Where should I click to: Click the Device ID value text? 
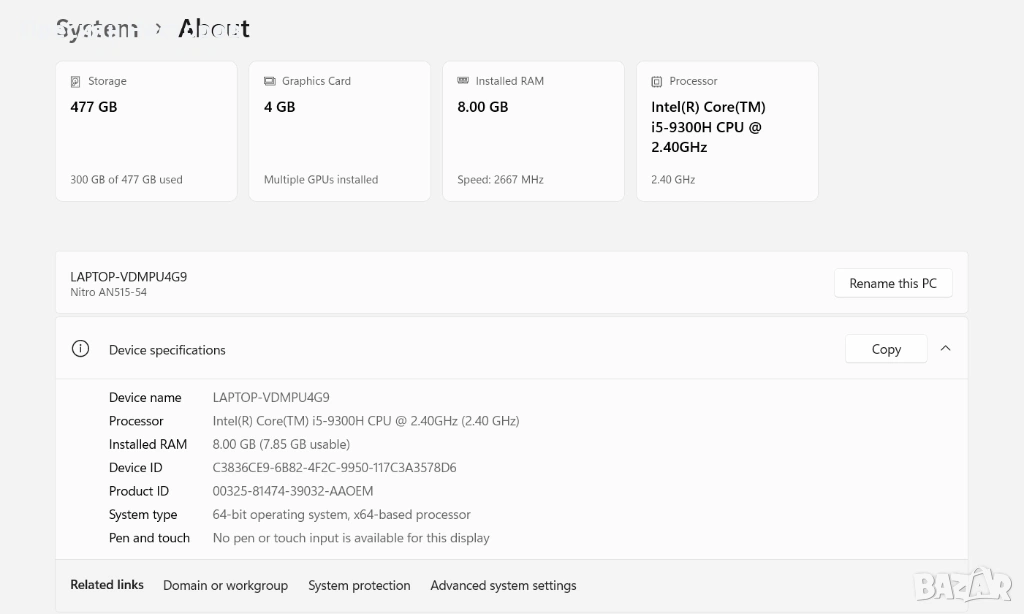pos(334,467)
